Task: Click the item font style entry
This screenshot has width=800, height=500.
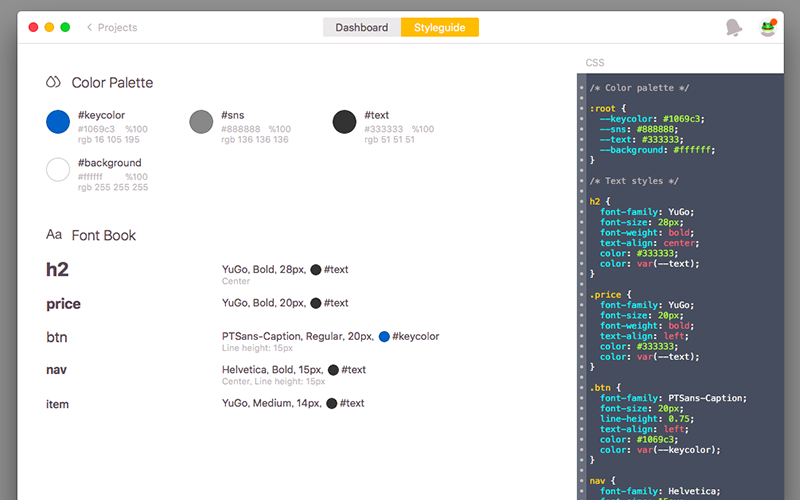Action: coord(57,404)
